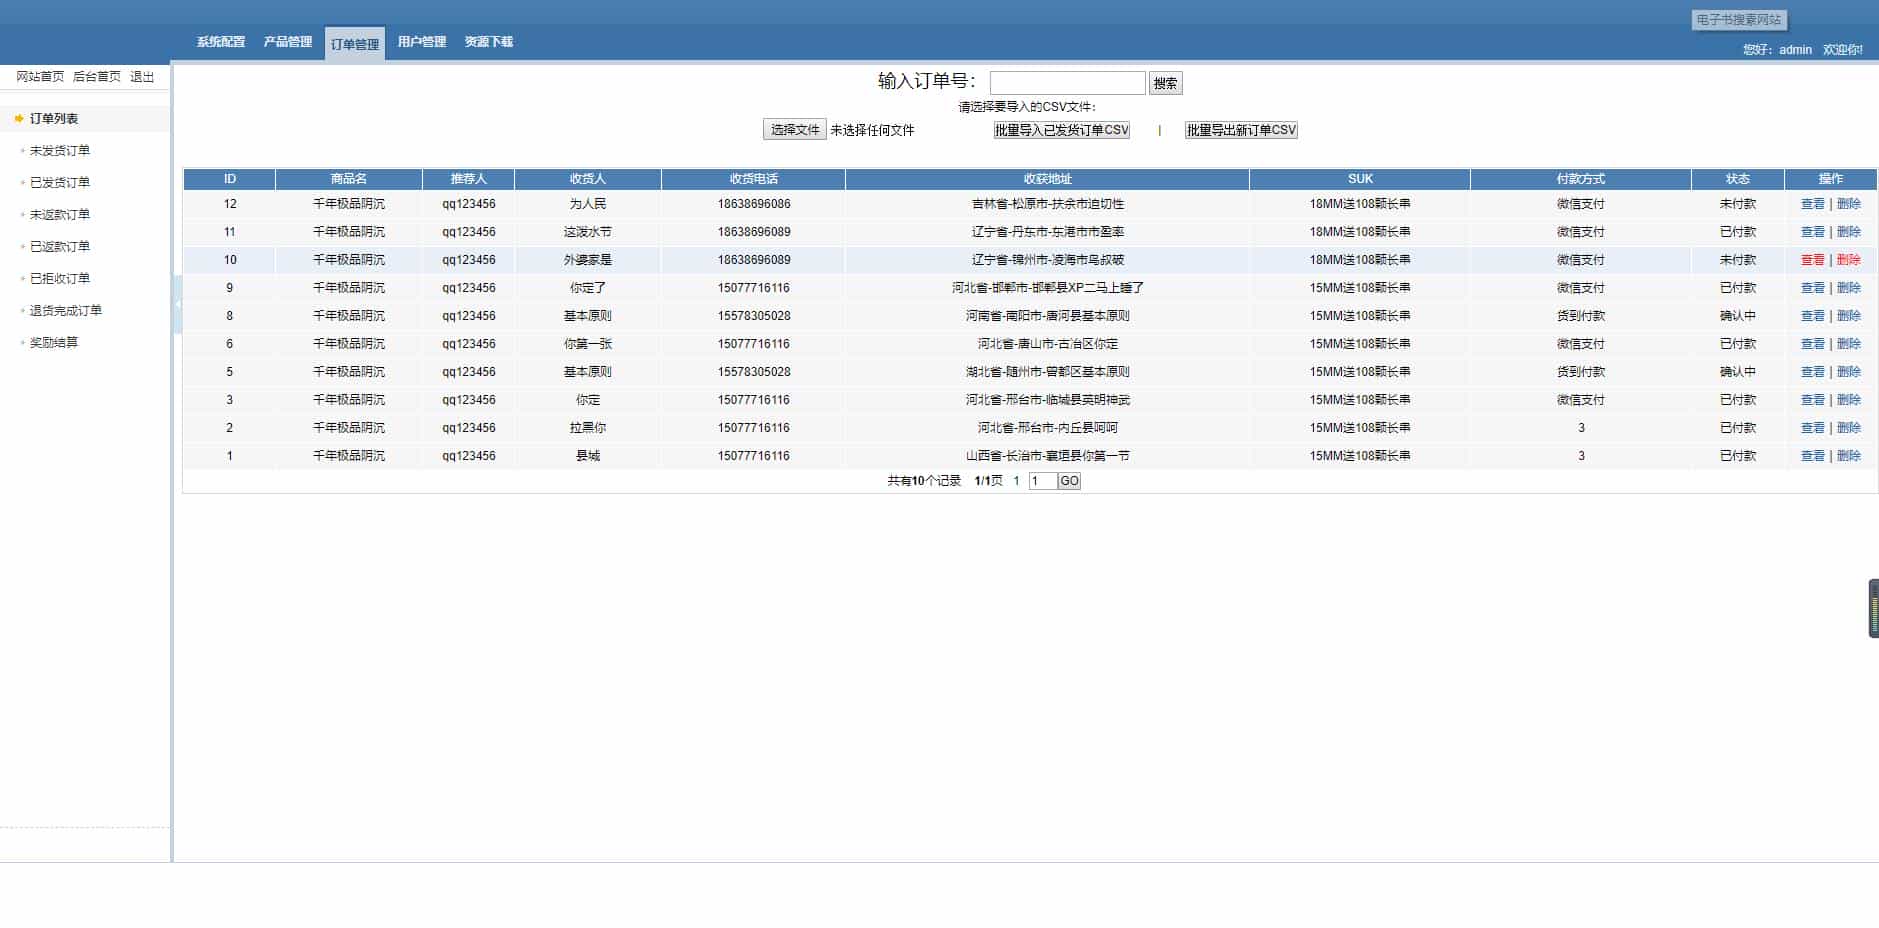Open 未发货订单 in the sidebar
Image resolution: width=1879 pixels, height=928 pixels.
60,151
